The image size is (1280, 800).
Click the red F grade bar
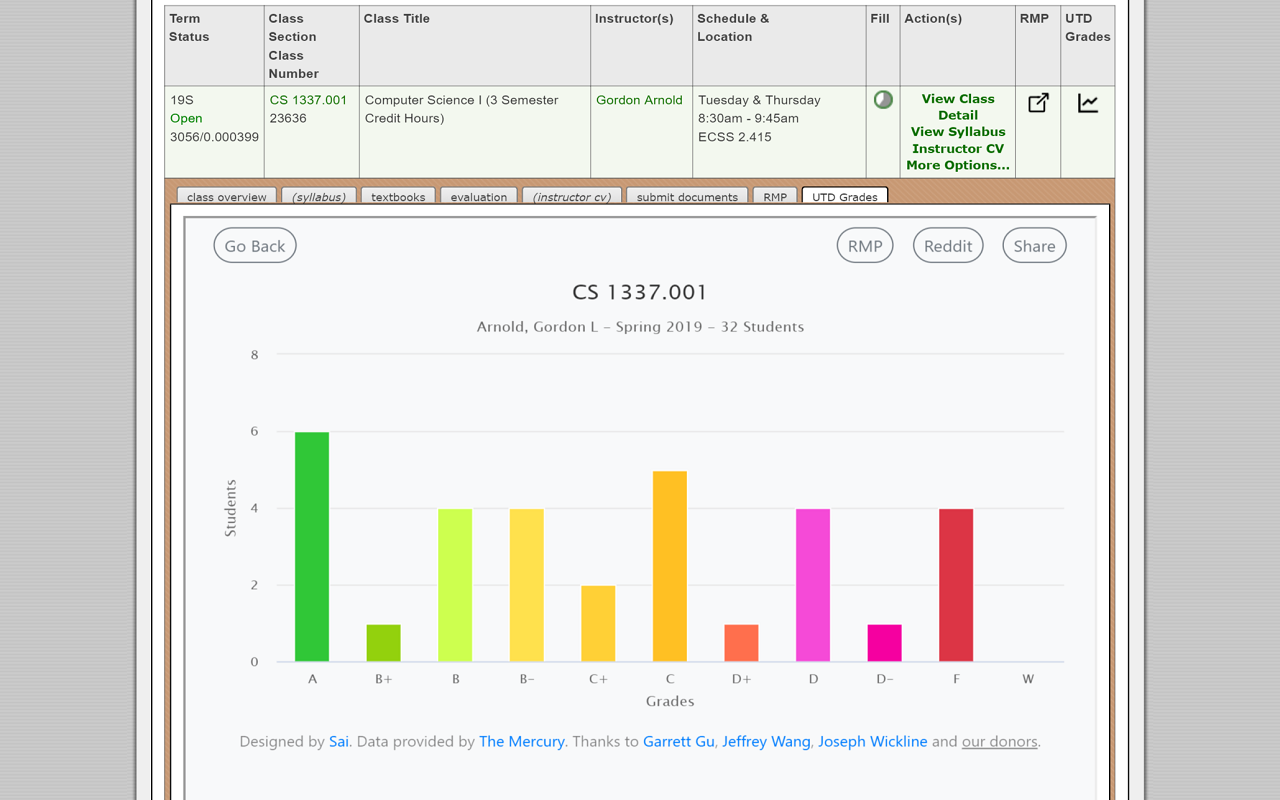point(956,585)
